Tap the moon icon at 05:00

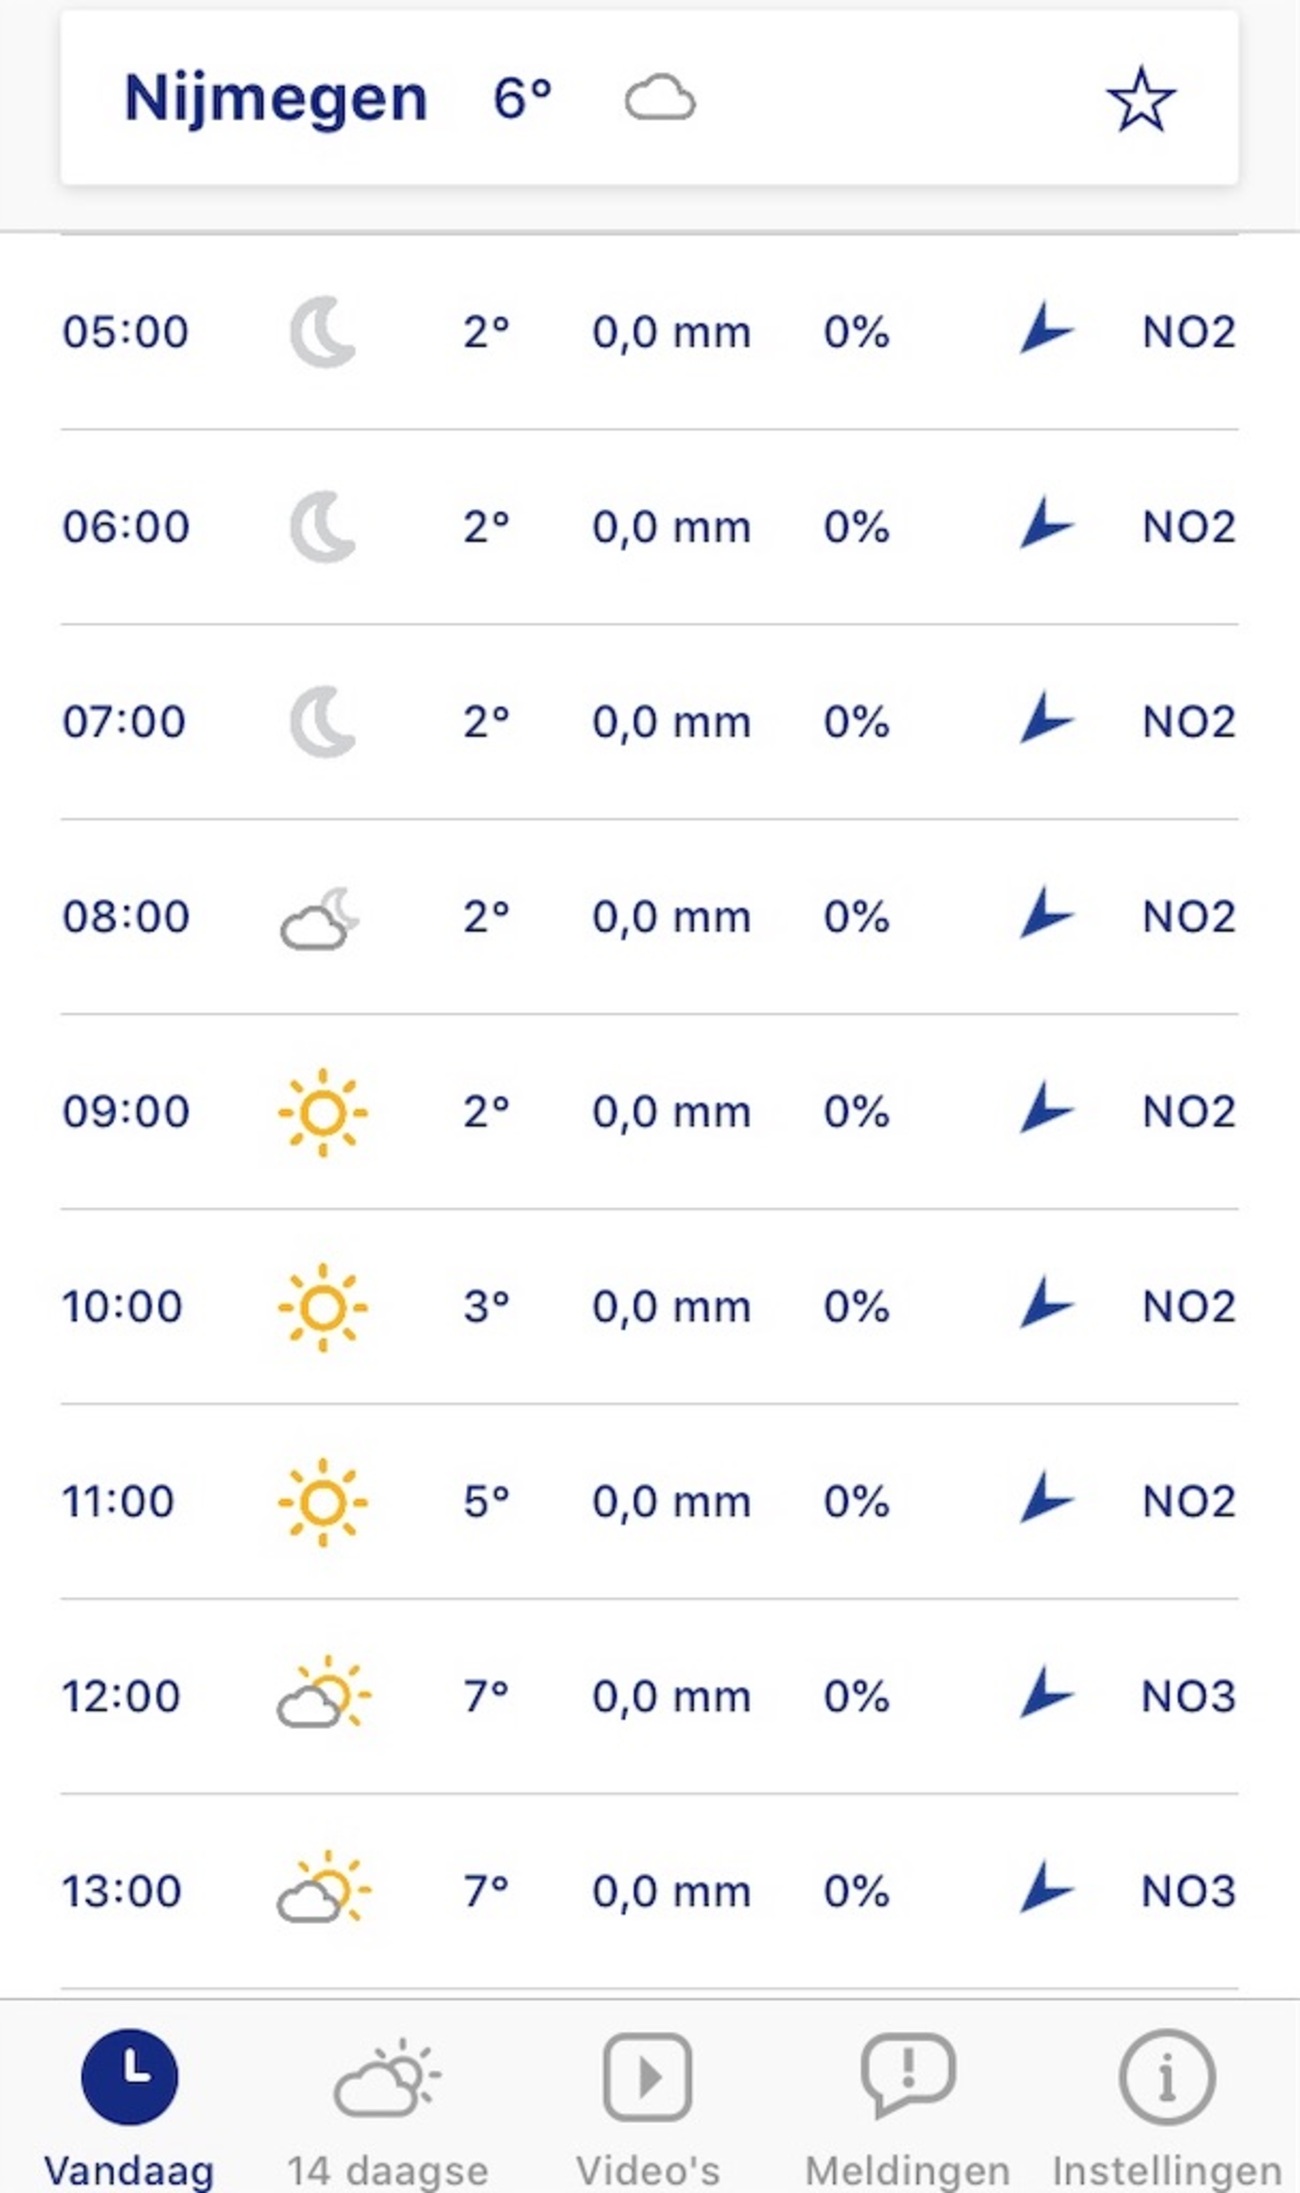point(322,332)
